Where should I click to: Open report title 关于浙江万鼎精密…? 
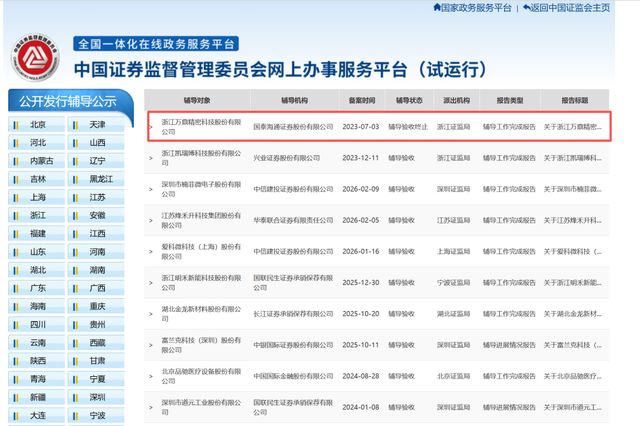point(572,127)
